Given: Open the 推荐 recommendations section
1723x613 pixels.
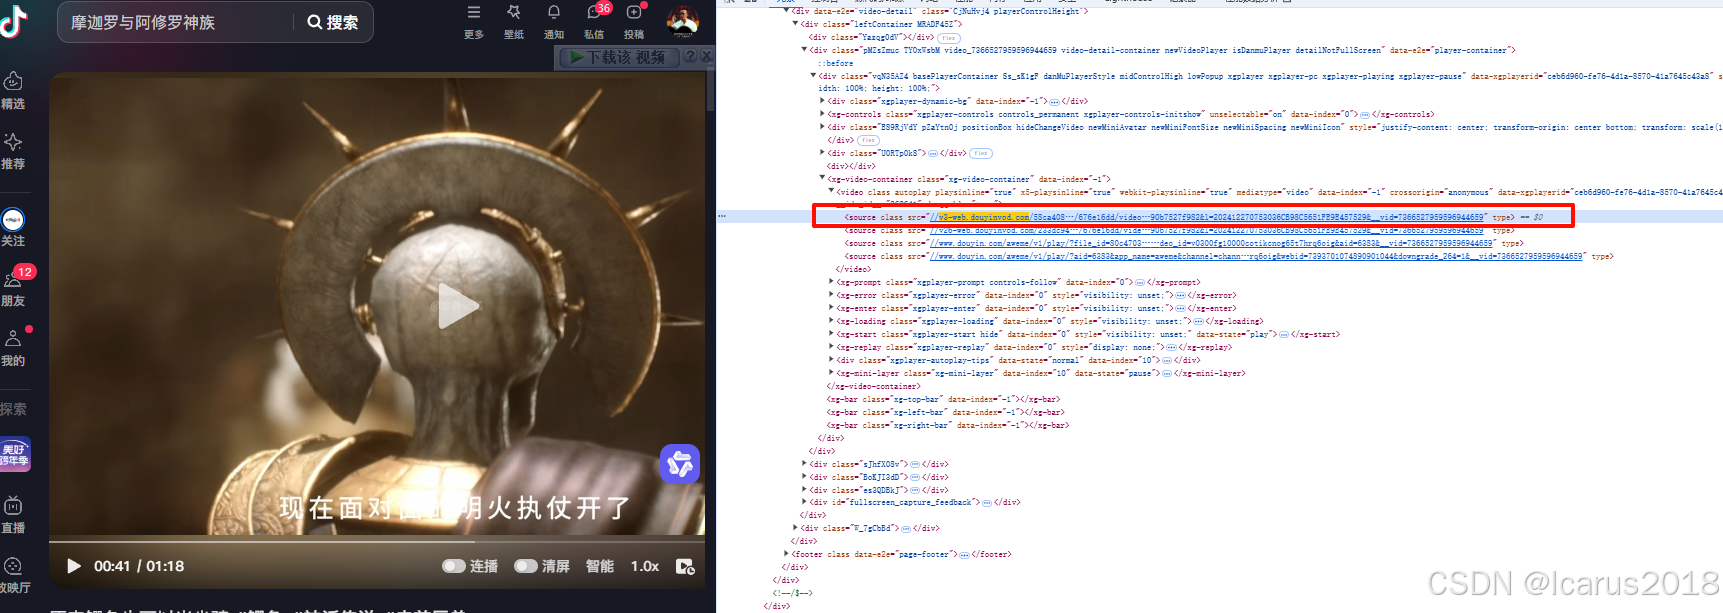Looking at the screenshot, I should pyautogui.click(x=13, y=151).
